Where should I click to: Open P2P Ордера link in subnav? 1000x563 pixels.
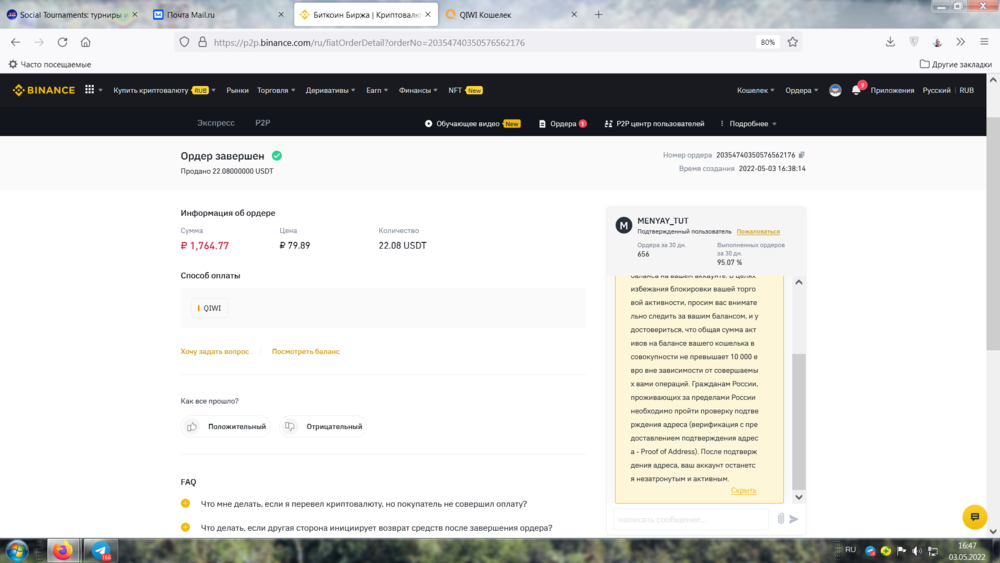[x=562, y=124]
